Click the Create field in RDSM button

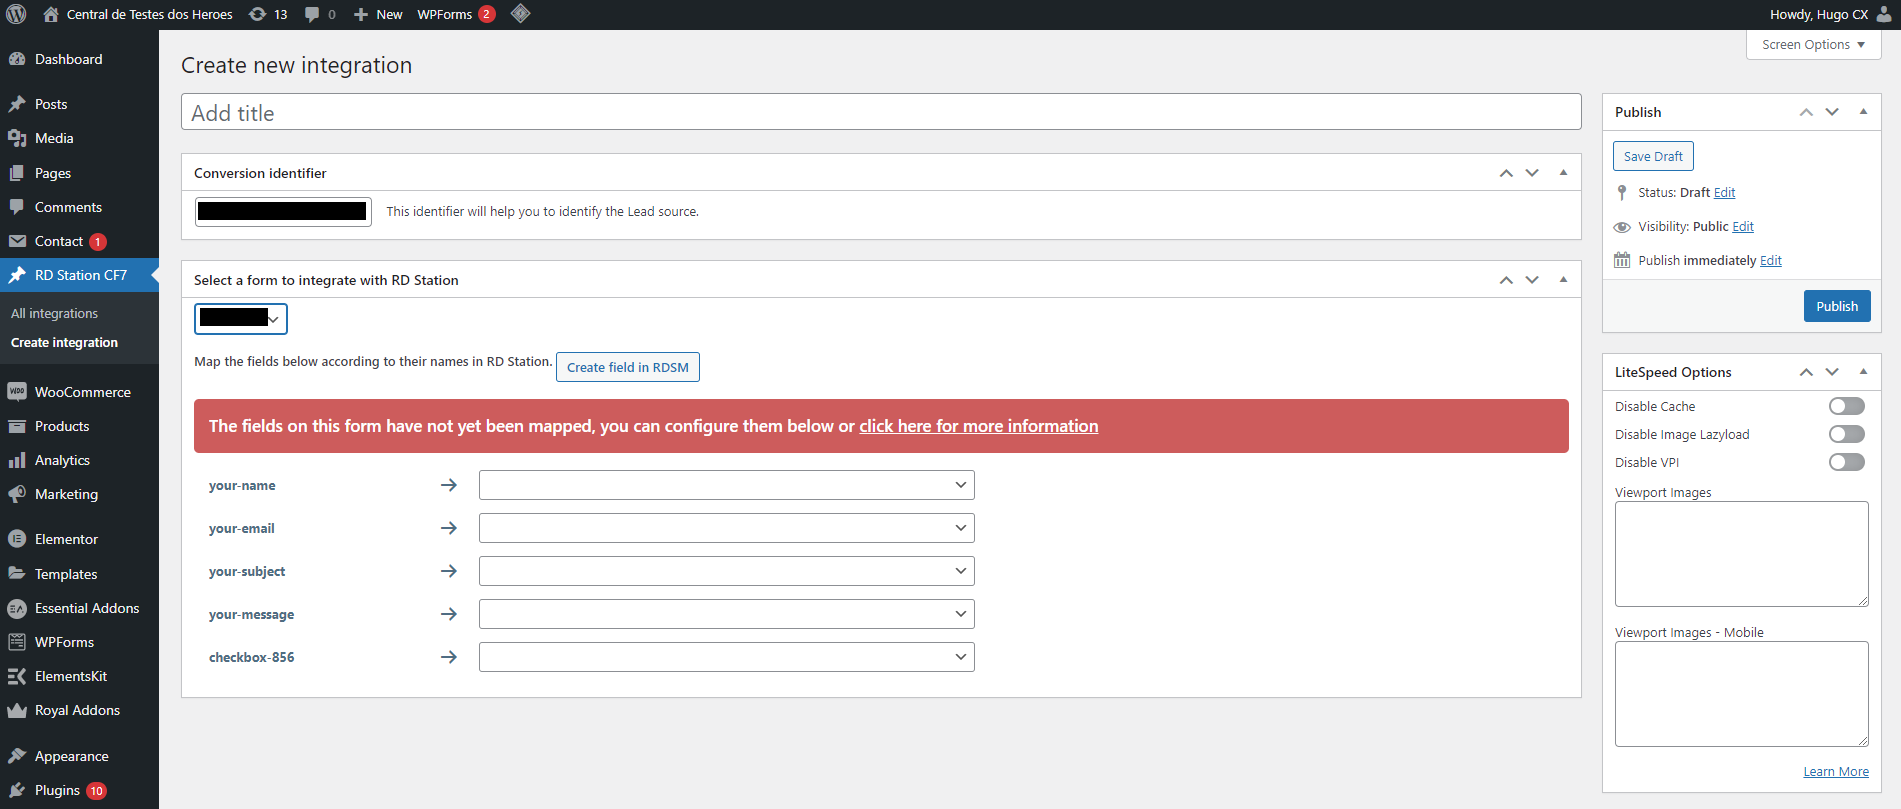(628, 367)
